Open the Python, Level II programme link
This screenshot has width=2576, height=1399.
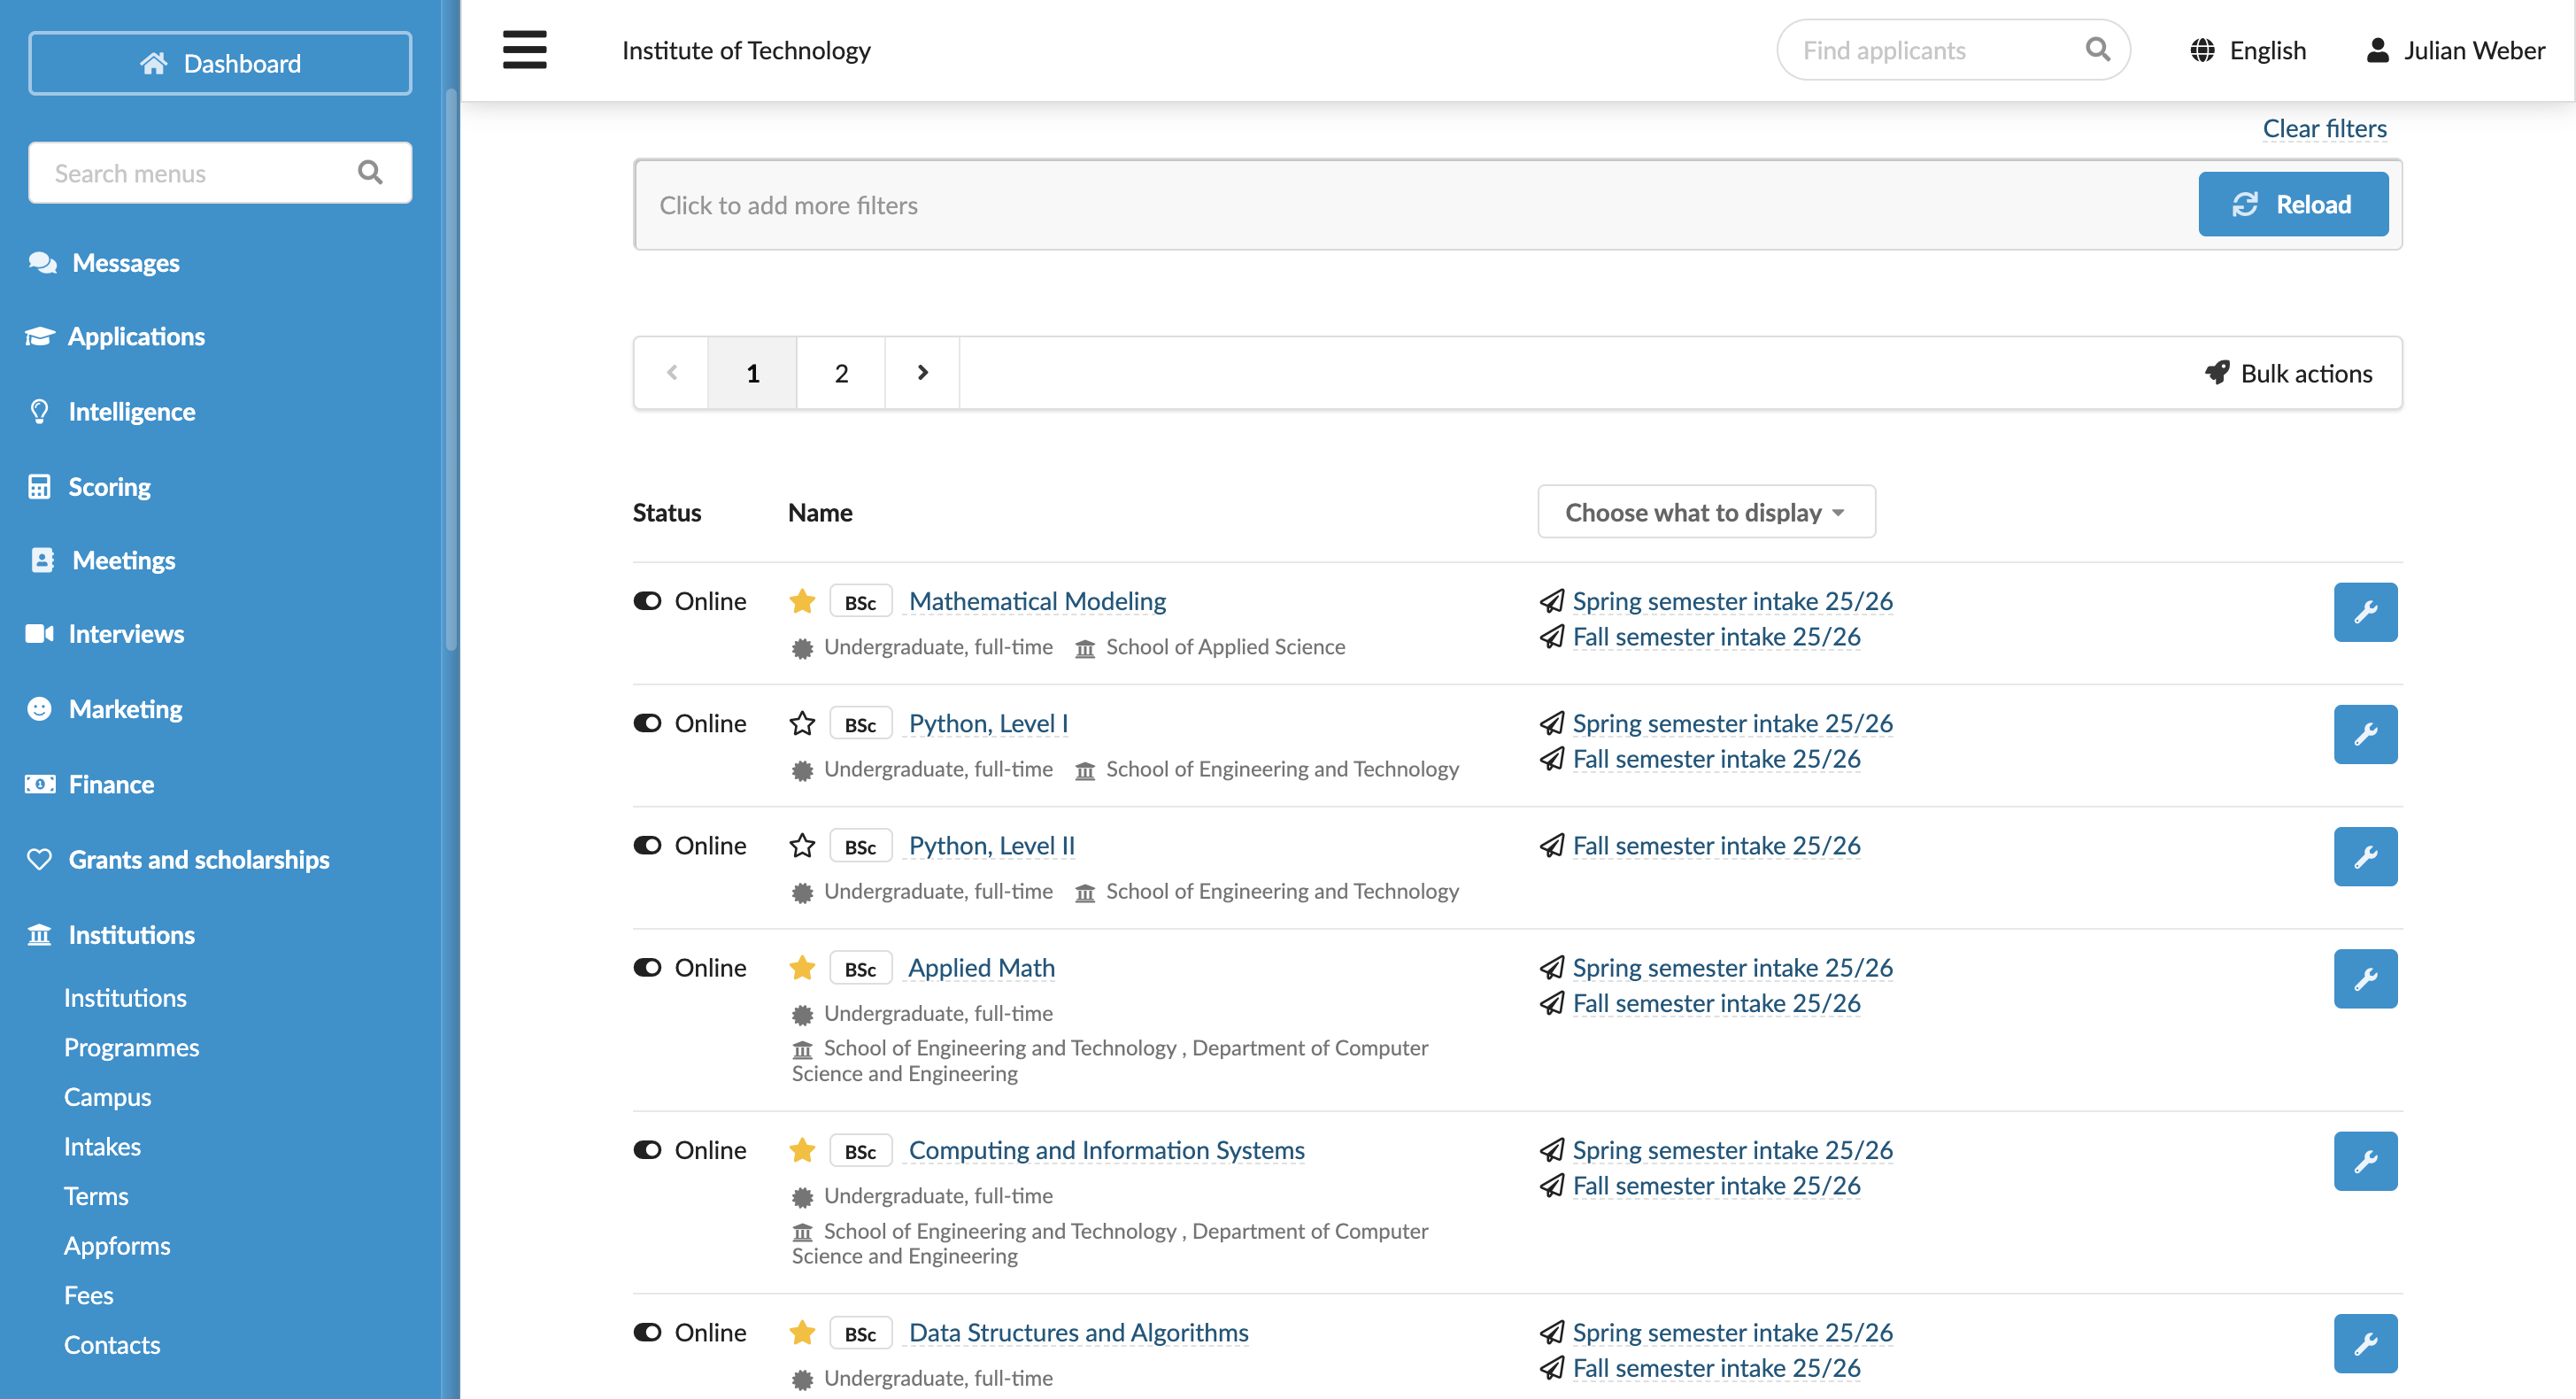click(991, 845)
